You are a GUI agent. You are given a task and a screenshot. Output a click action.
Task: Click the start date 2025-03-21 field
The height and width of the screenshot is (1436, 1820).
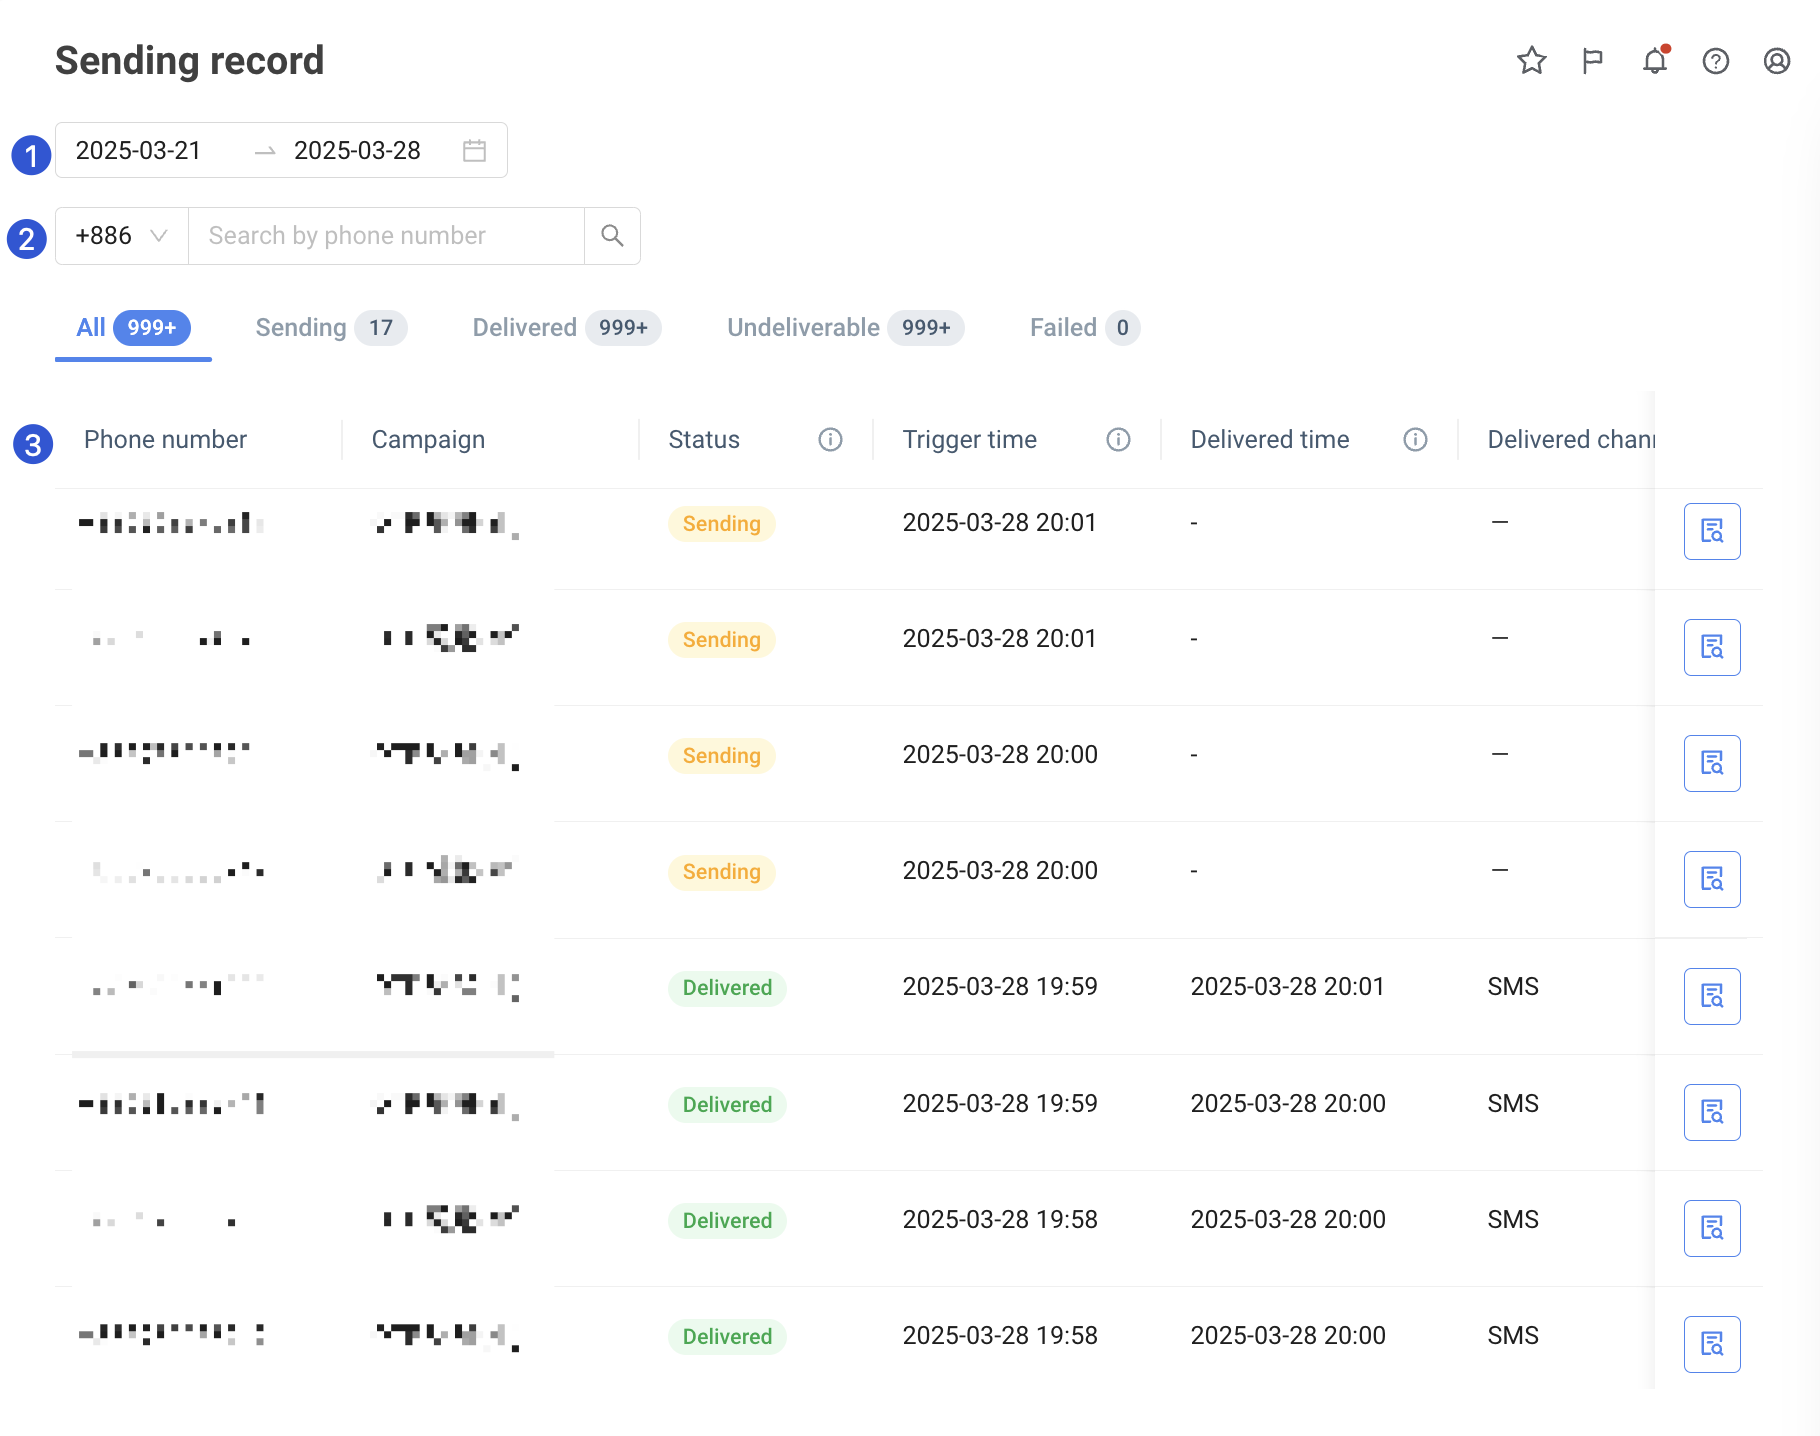139,151
